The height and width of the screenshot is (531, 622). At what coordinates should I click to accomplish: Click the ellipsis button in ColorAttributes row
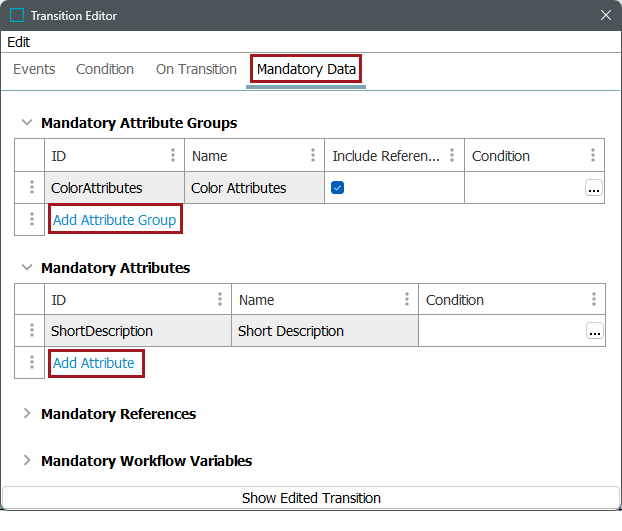(x=594, y=188)
